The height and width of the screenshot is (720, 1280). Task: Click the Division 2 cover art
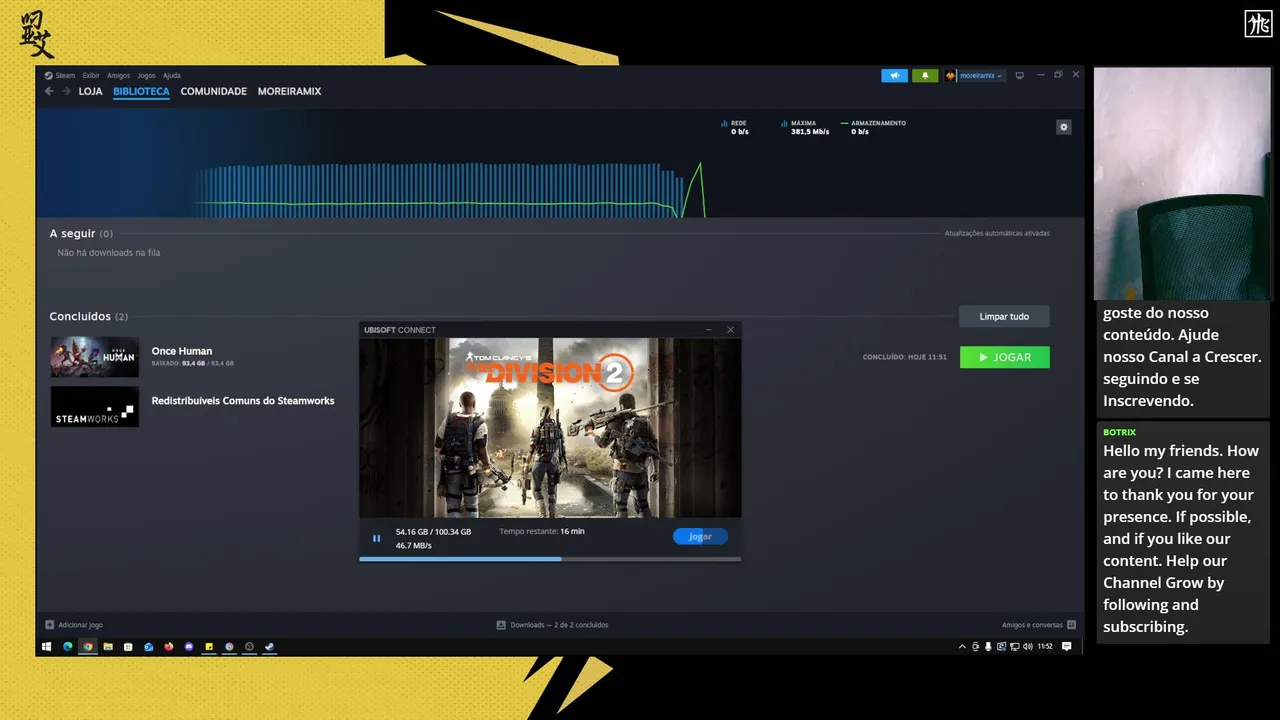coord(550,427)
